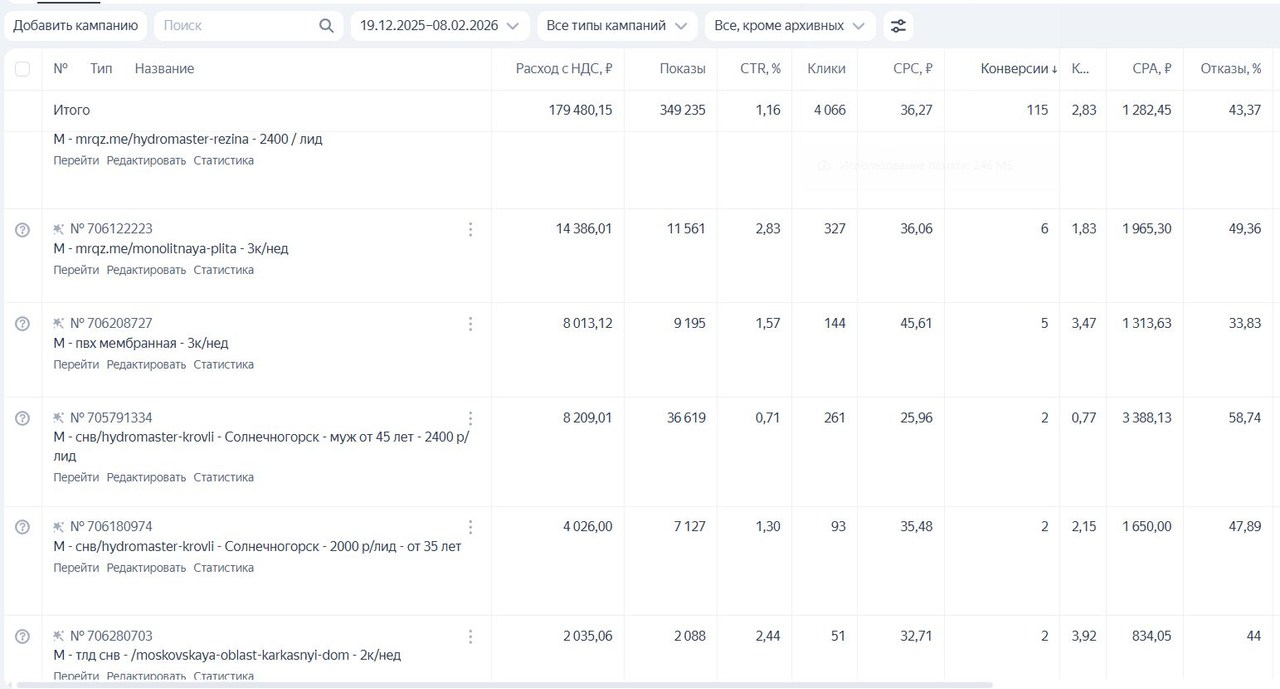Open the filter settings sliders icon
Viewport: 1280px width, 689px height.
[898, 26]
